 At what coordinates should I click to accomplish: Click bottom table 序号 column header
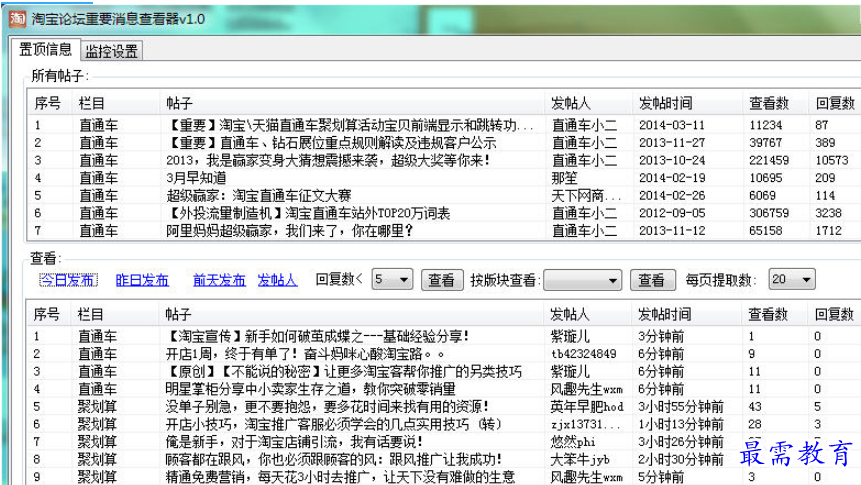coord(47,314)
